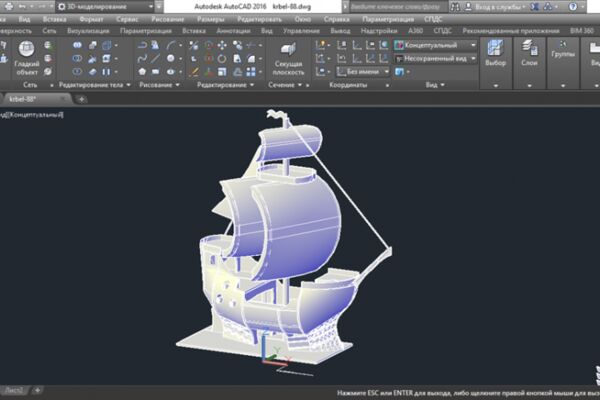Click the keyword search input field

pyautogui.click(x=397, y=7)
